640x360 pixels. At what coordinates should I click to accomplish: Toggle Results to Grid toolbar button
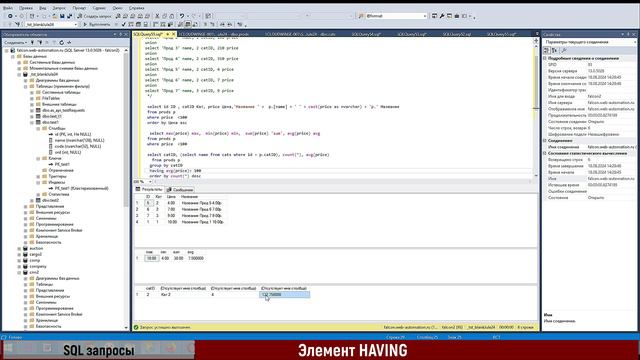[188, 24]
